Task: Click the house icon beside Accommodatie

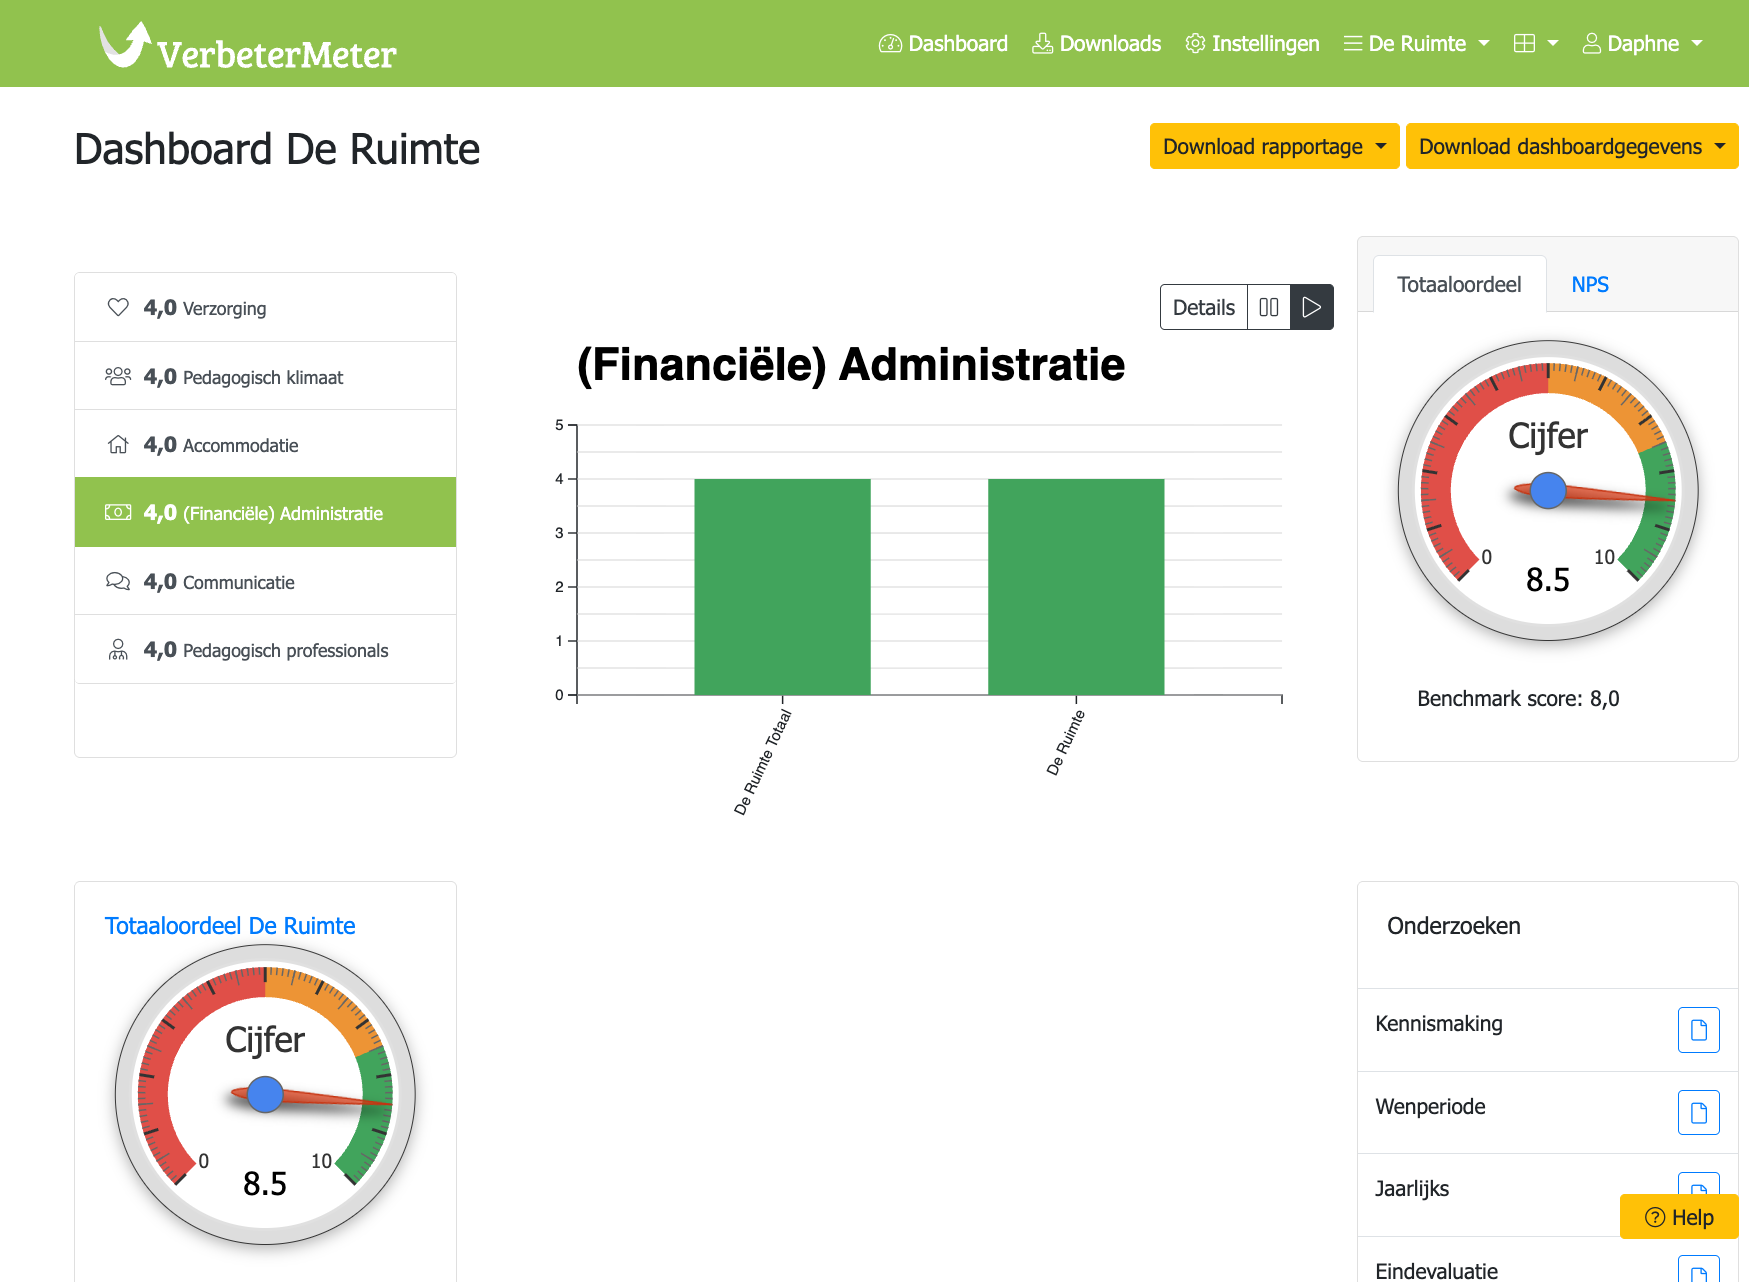Action: (x=118, y=444)
